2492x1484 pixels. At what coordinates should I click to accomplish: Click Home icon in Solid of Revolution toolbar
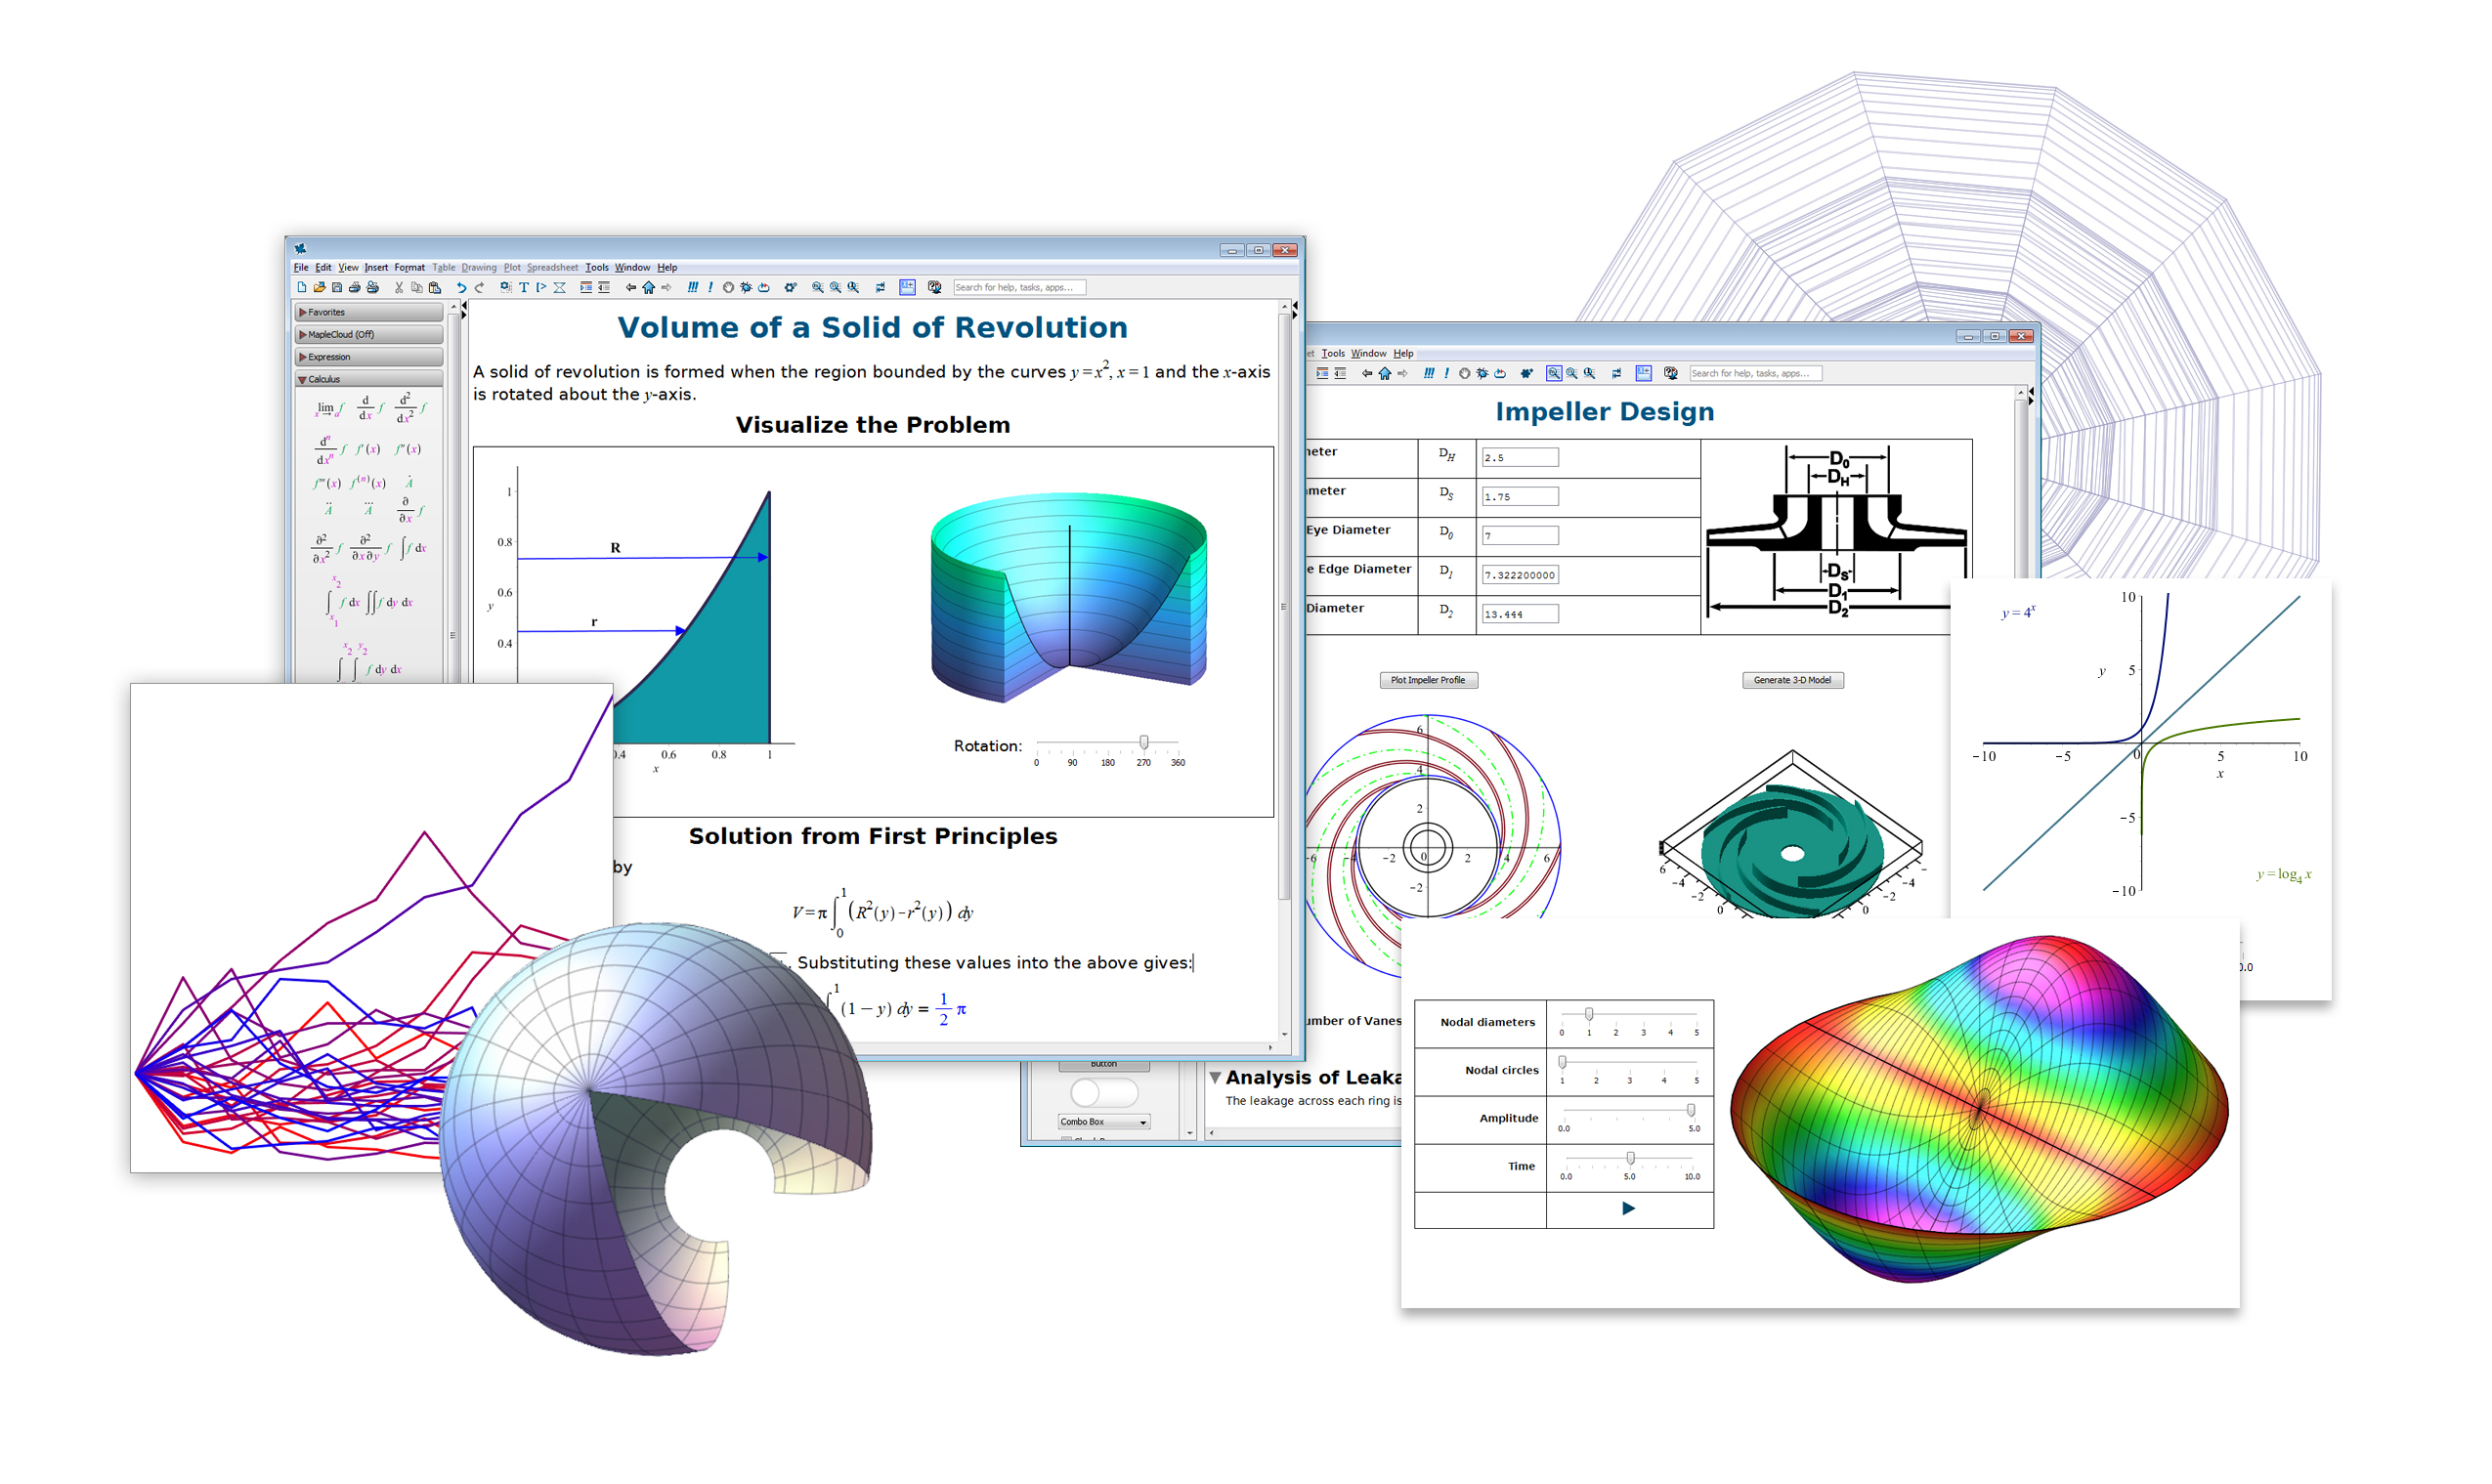(649, 287)
